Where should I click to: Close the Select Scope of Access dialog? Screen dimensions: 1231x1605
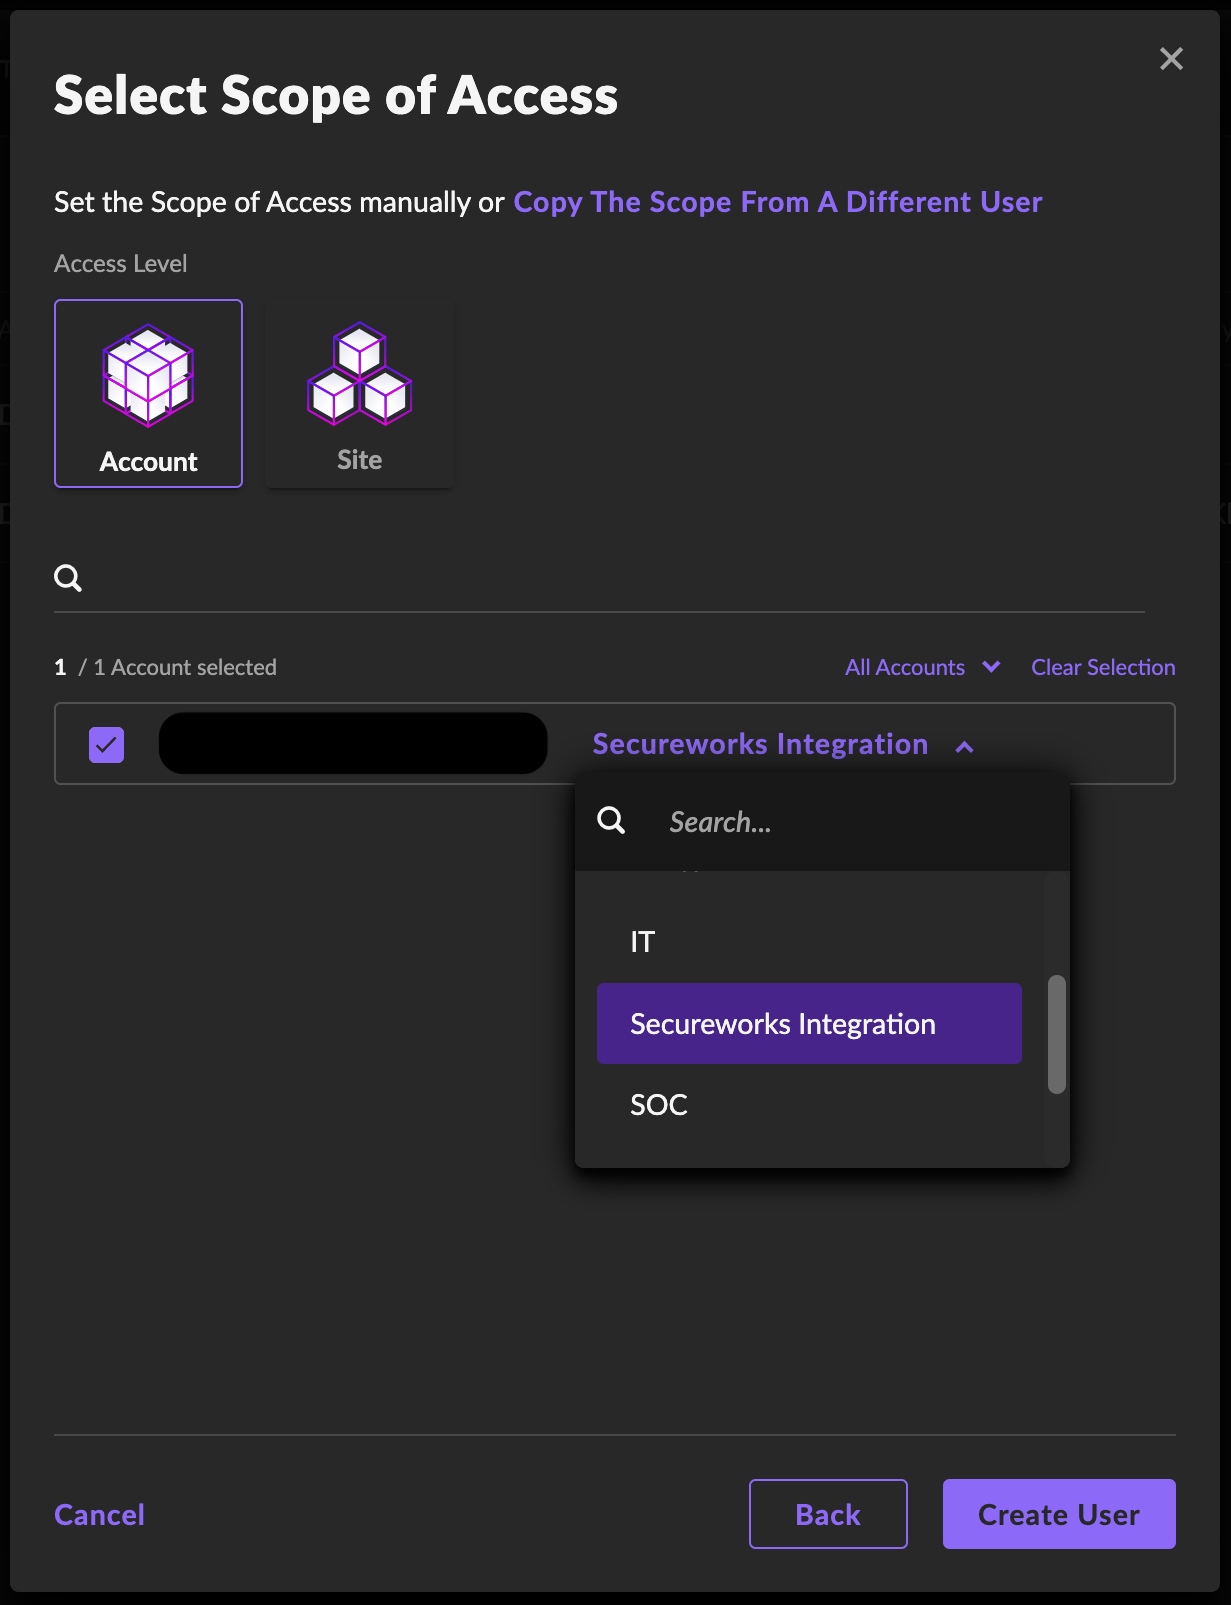click(x=1171, y=59)
